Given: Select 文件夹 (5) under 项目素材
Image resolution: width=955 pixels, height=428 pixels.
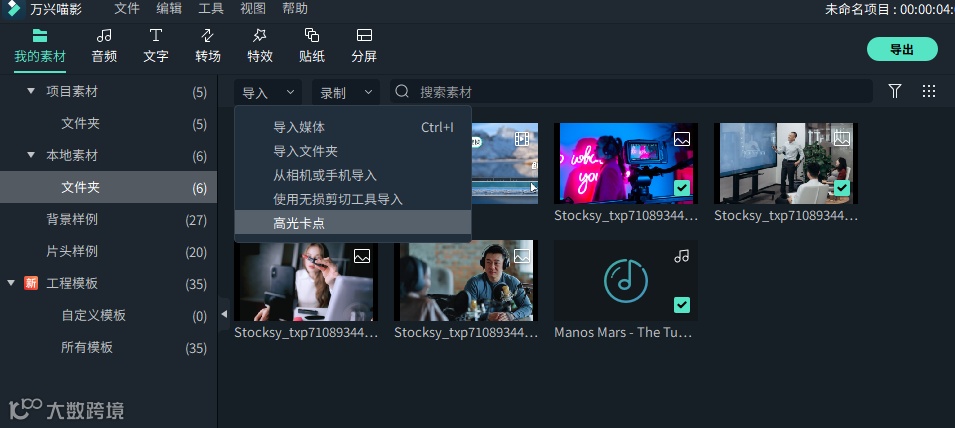Looking at the screenshot, I should [x=108, y=124].
